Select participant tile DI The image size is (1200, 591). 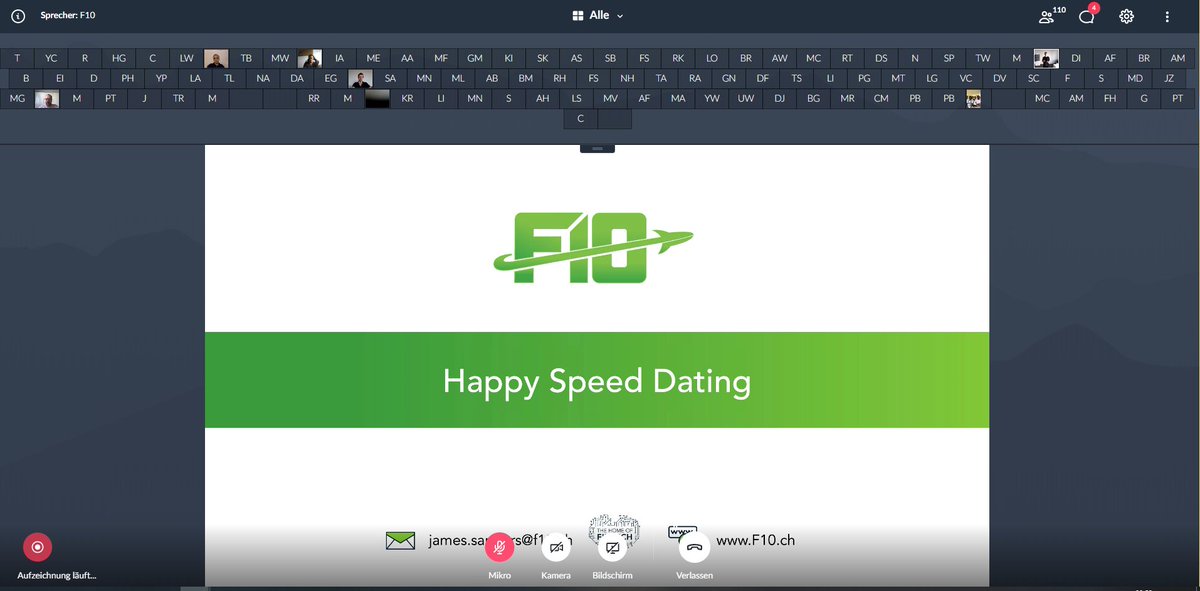(x=1076, y=58)
